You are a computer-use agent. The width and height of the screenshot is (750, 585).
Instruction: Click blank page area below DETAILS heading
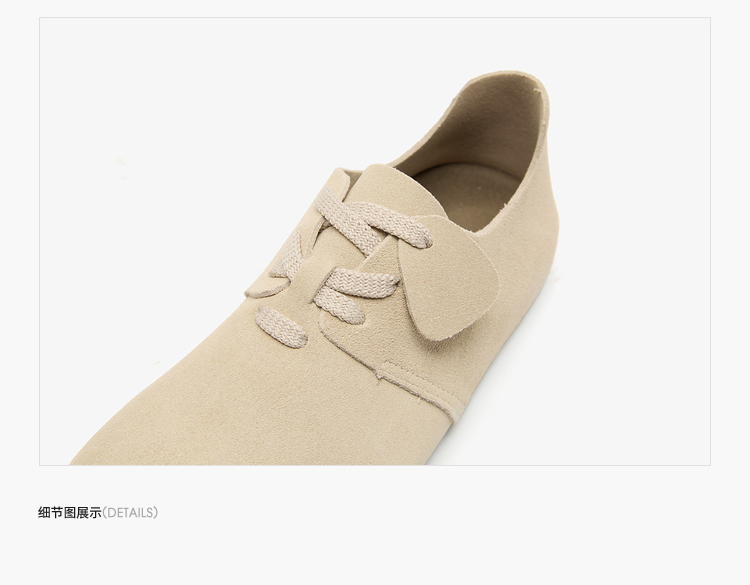tap(375, 555)
